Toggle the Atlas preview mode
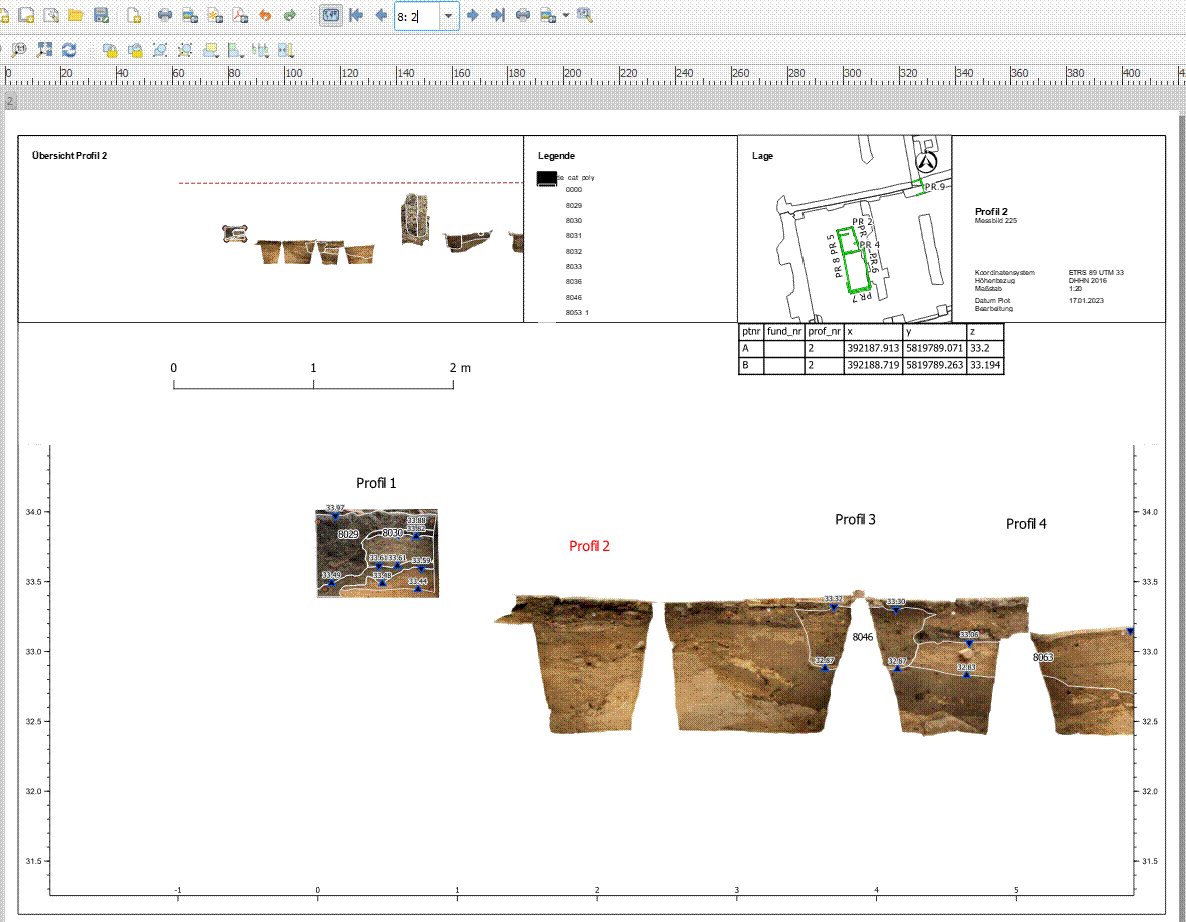Viewport: 1186px width, 922px height. 329,16
